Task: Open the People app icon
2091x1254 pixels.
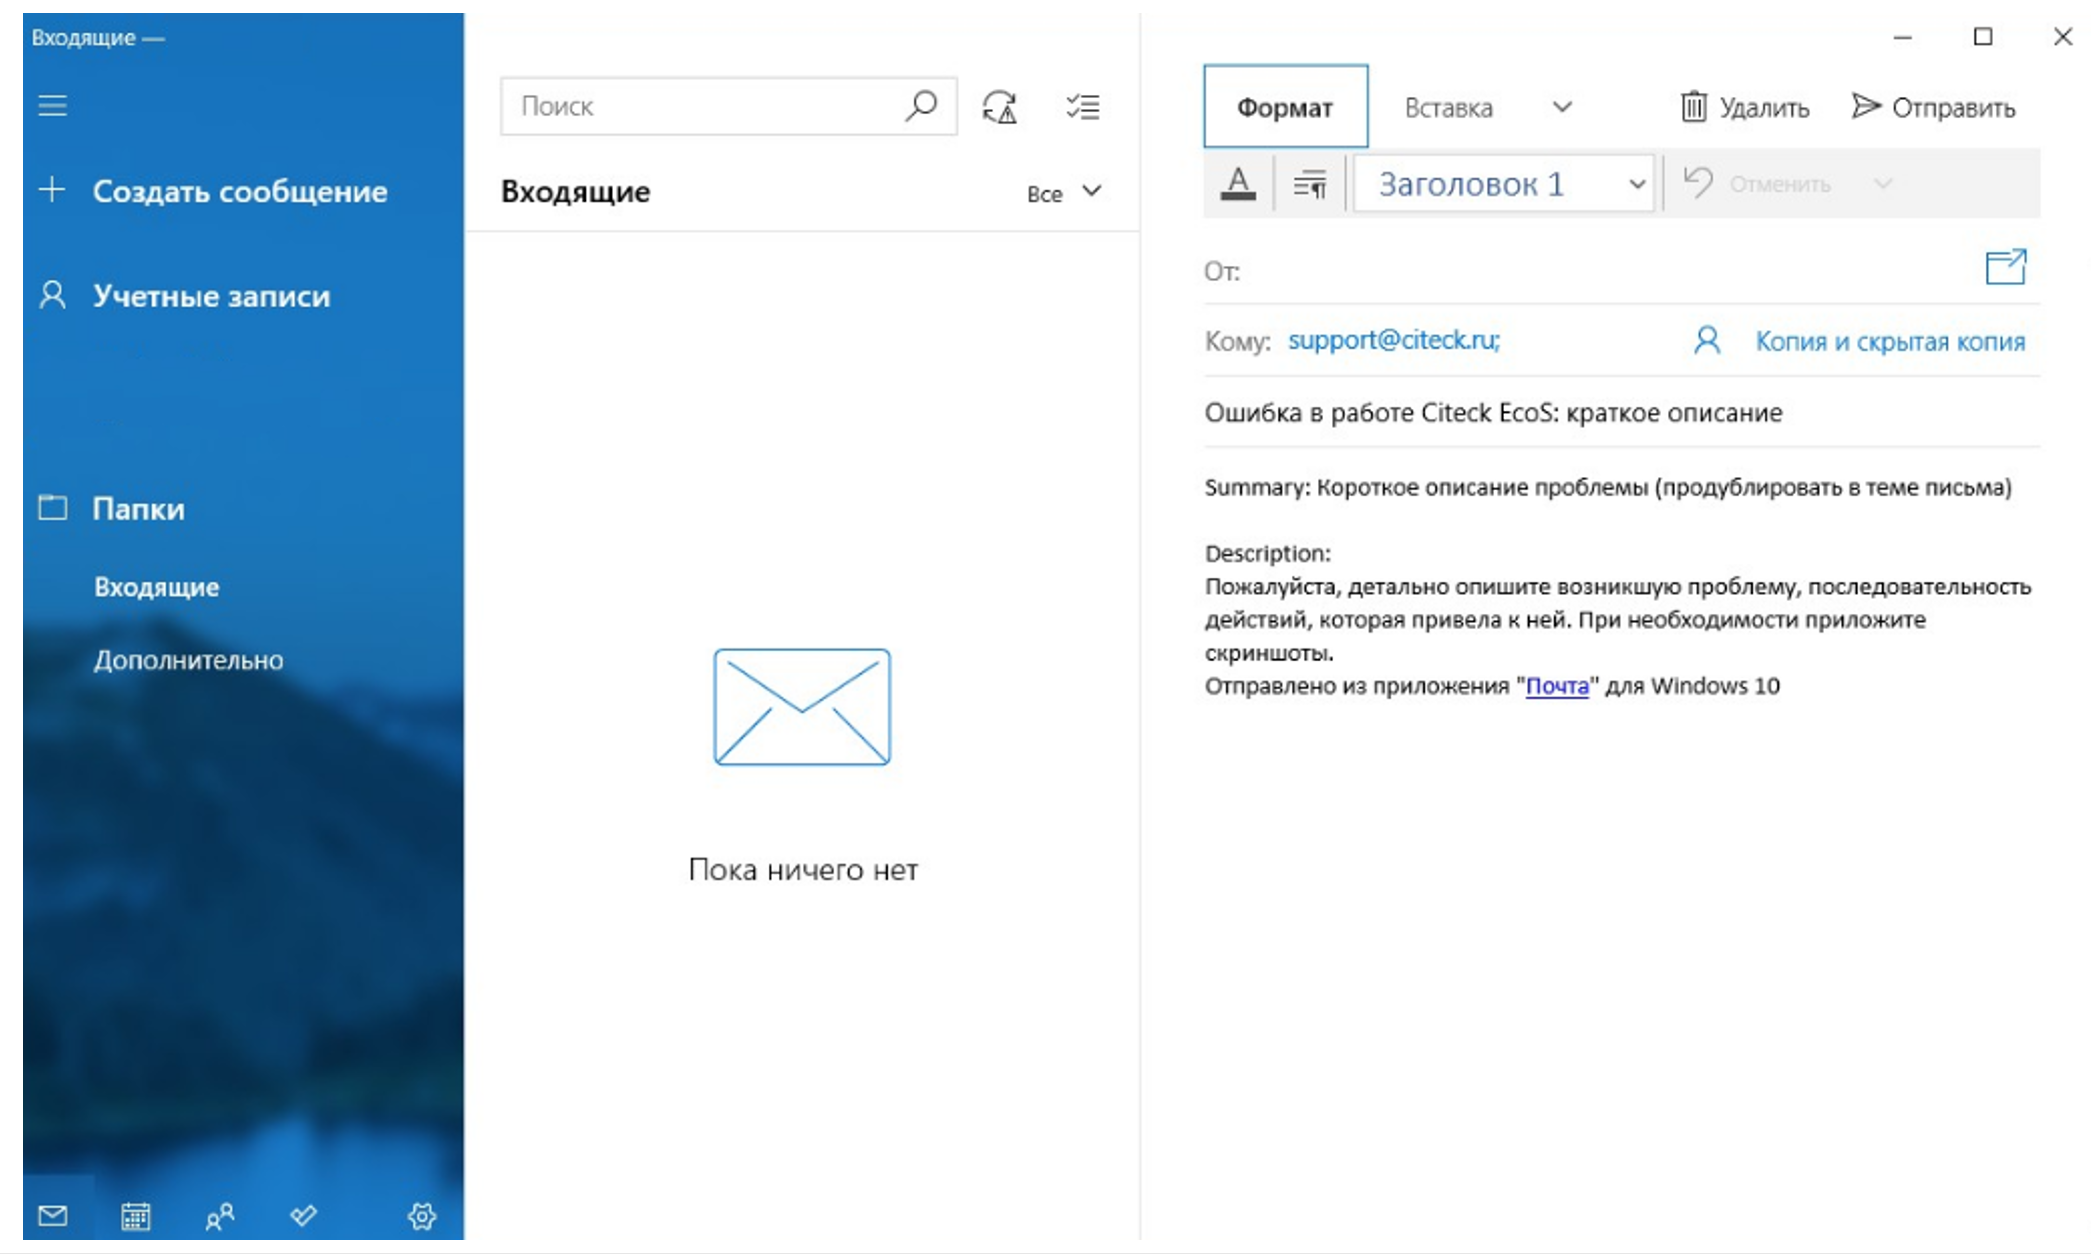Action: pos(220,1216)
